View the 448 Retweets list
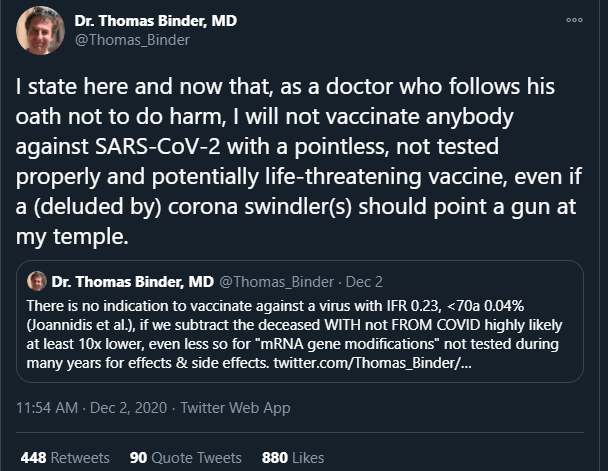The image size is (608, 471). [x=65, y=458]
